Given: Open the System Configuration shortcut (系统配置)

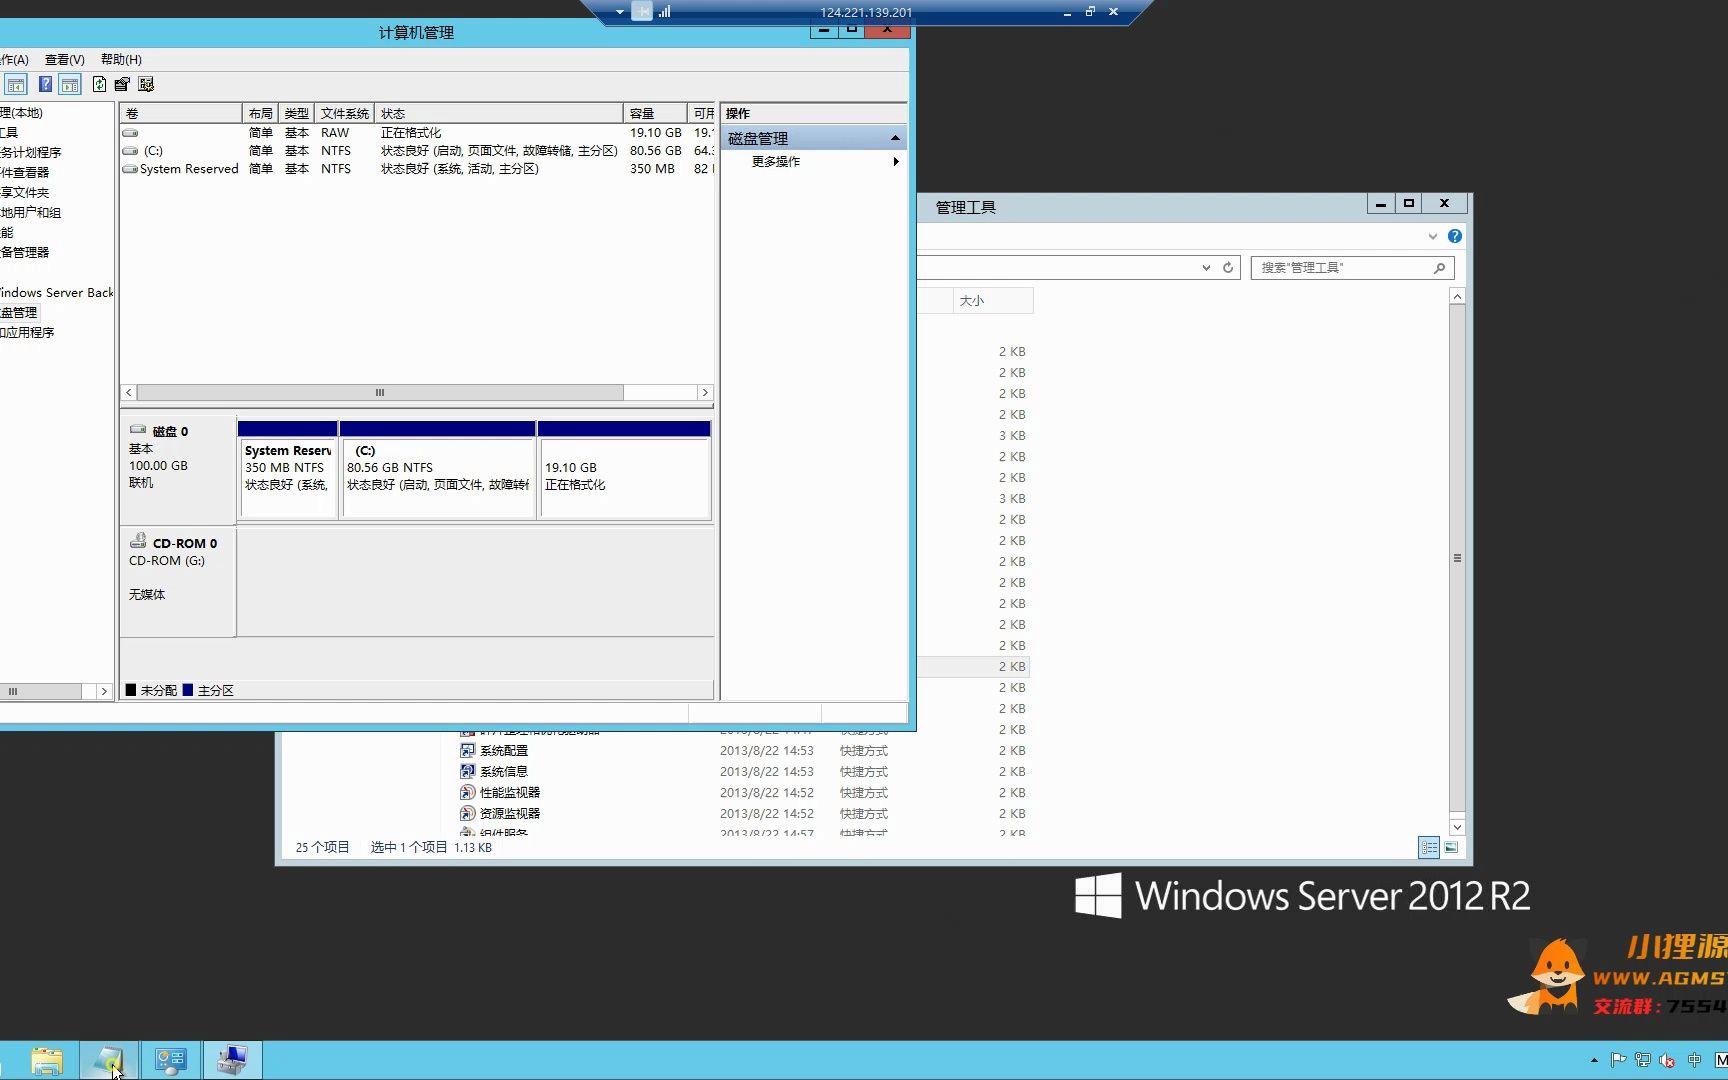Looking at the screenshot, I should tap(504, 751).
